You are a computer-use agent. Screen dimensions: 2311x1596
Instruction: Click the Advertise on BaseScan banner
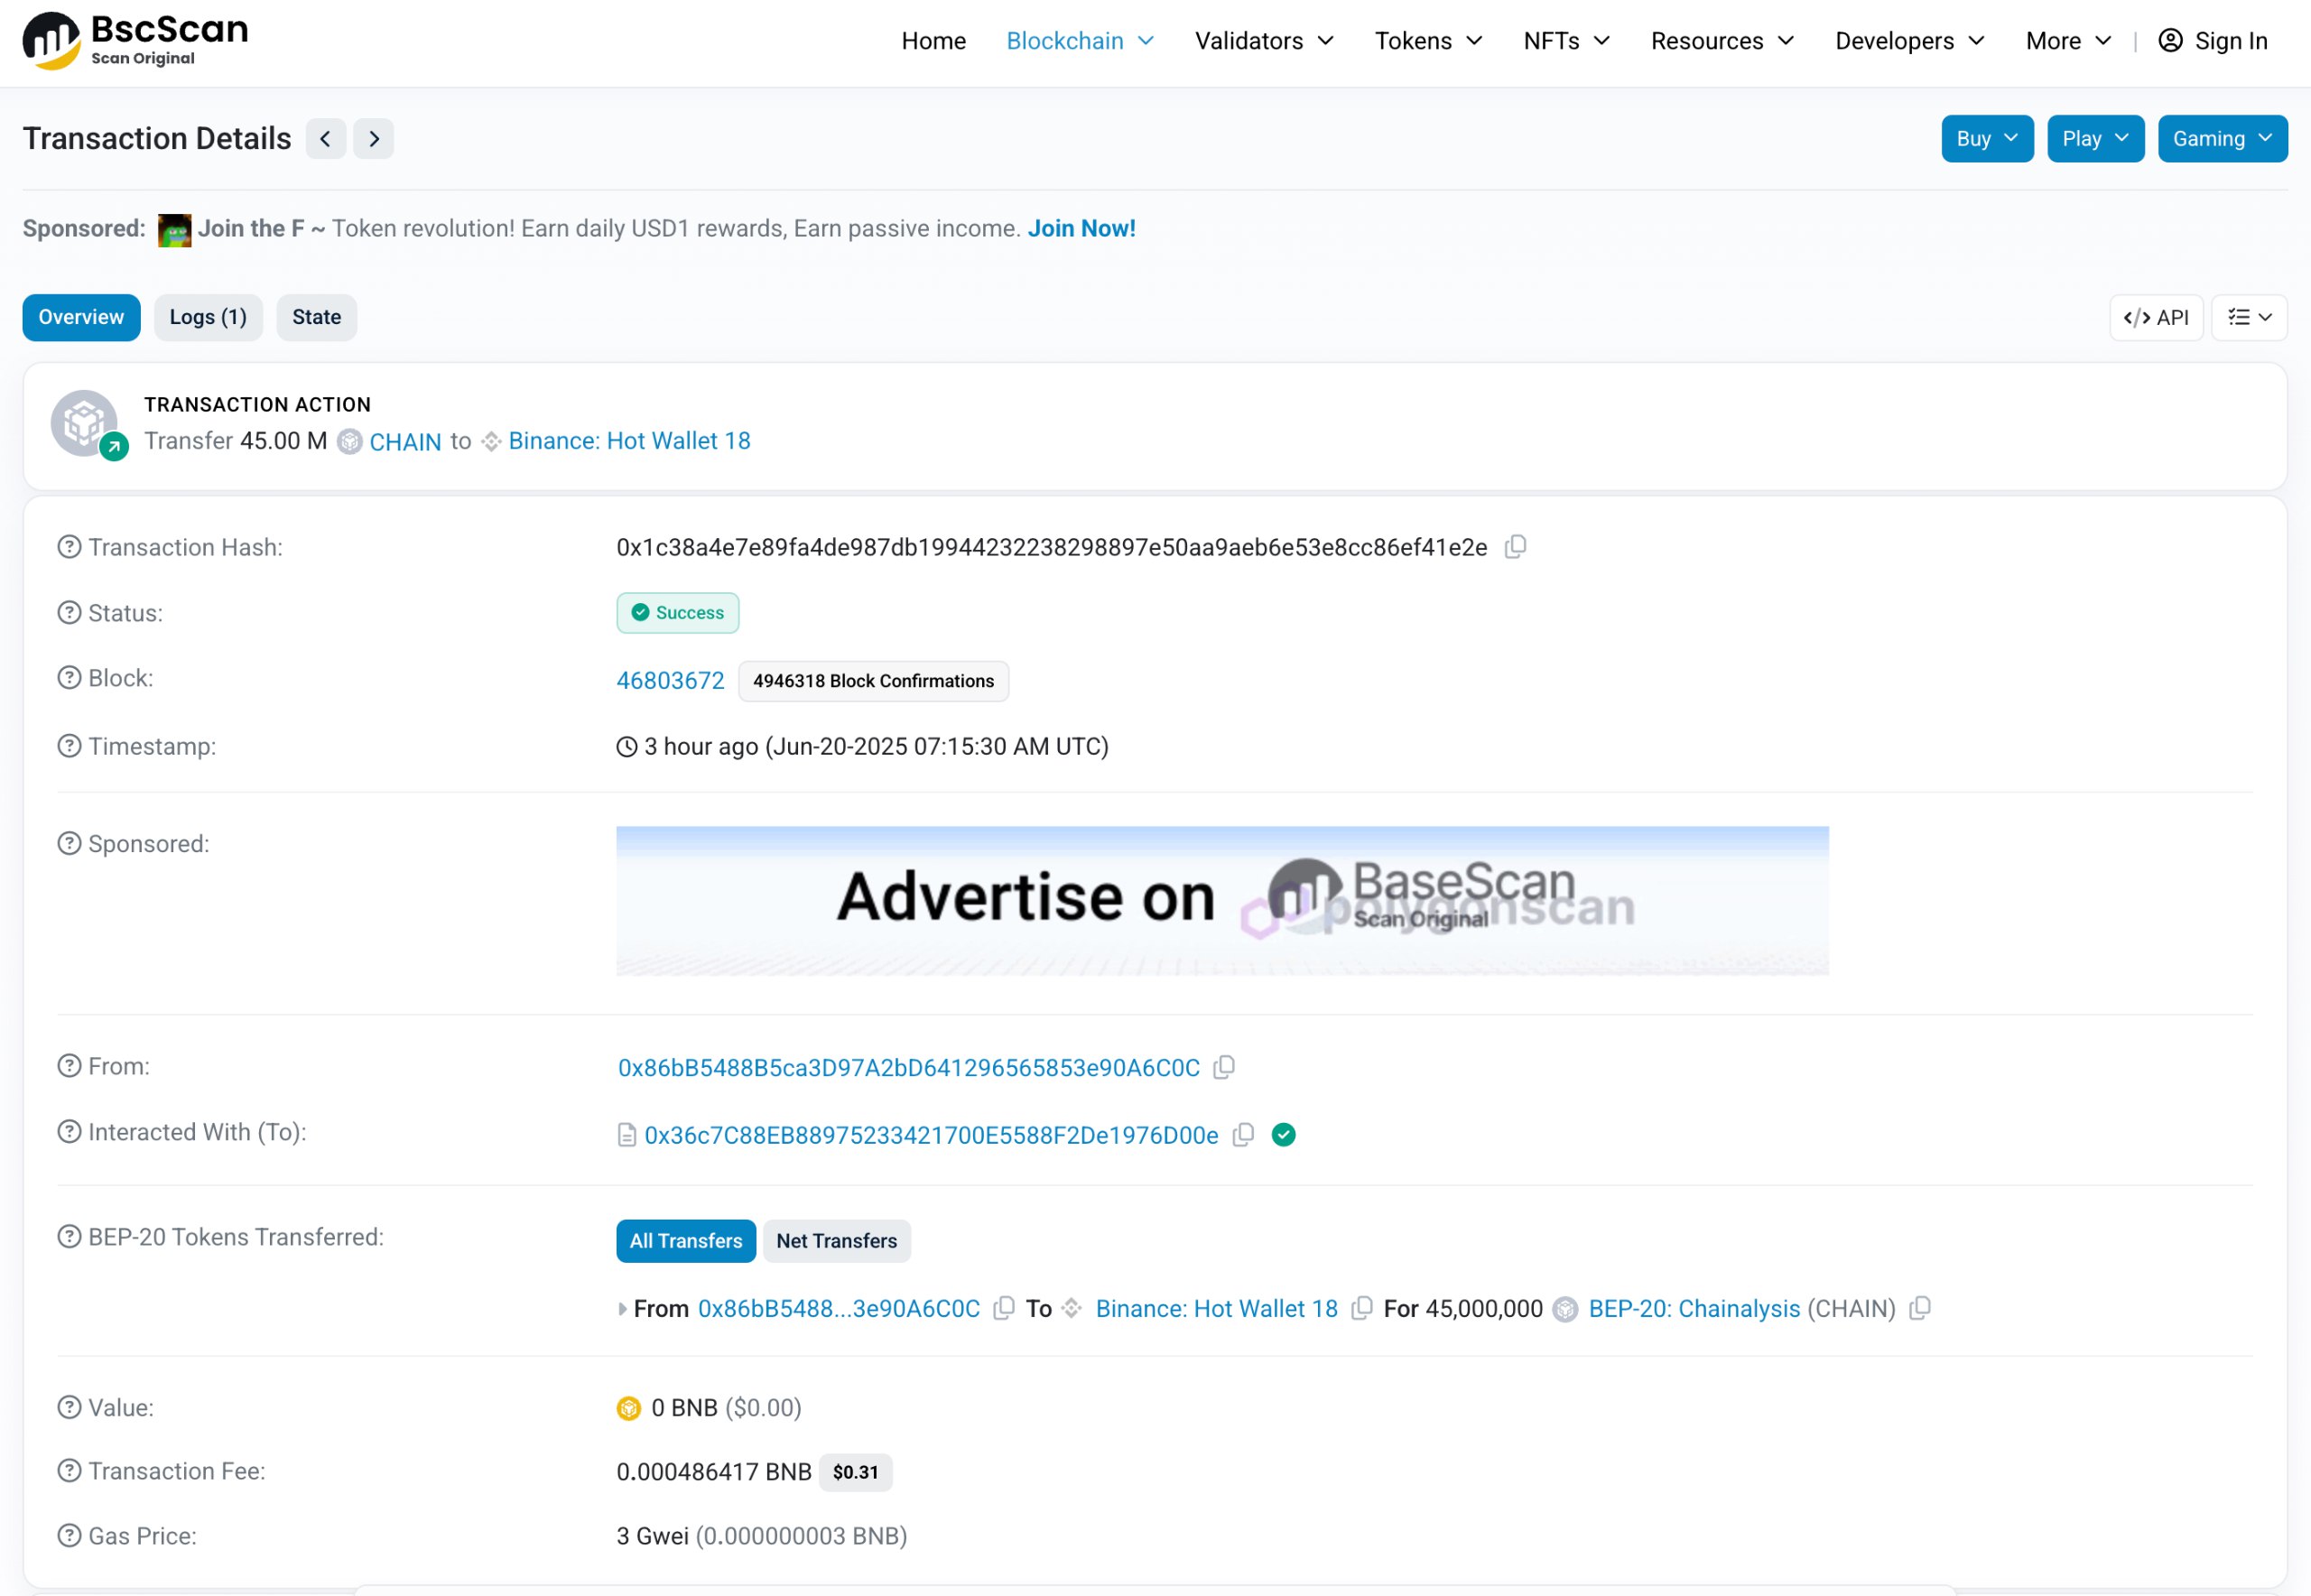click(1222, 901)
